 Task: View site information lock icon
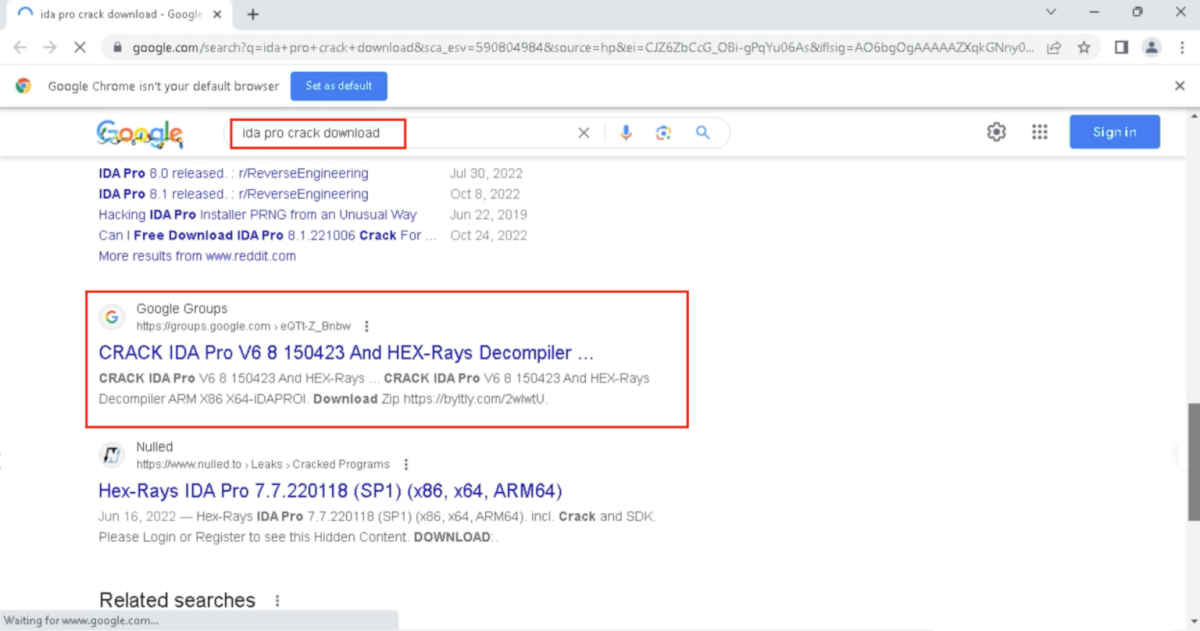point(117,47)
